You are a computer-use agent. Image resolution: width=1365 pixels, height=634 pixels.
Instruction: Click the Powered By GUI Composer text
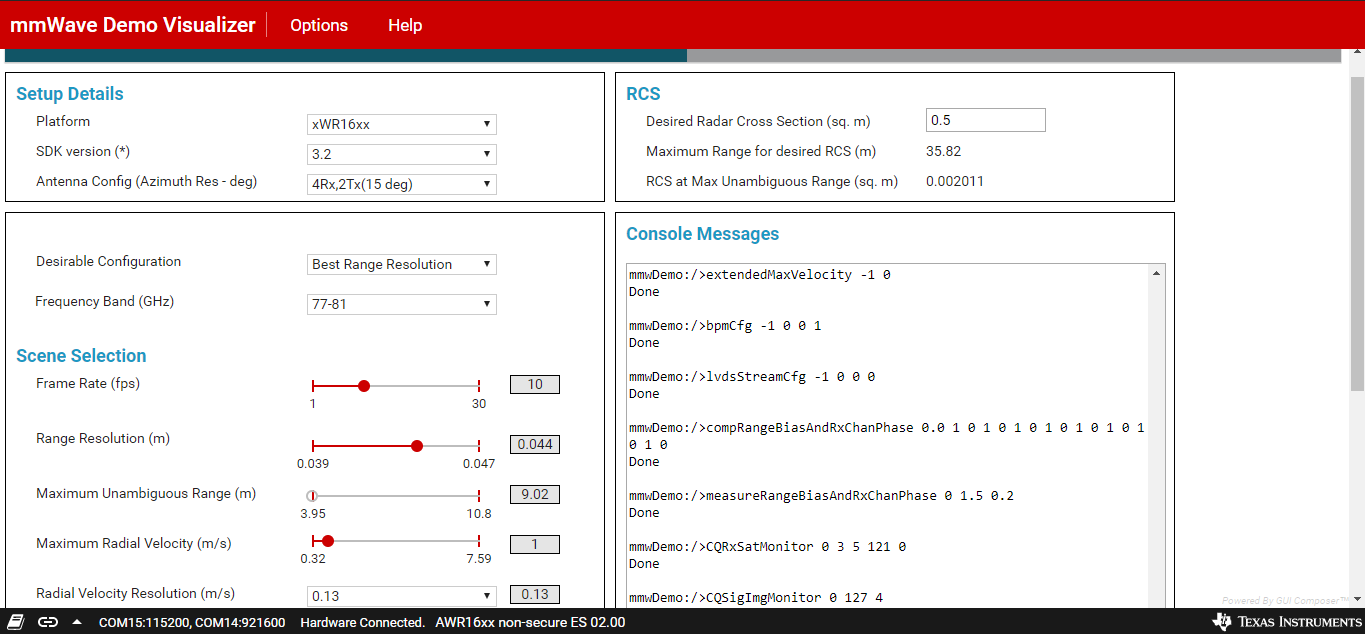click(x=1284, y=601)
